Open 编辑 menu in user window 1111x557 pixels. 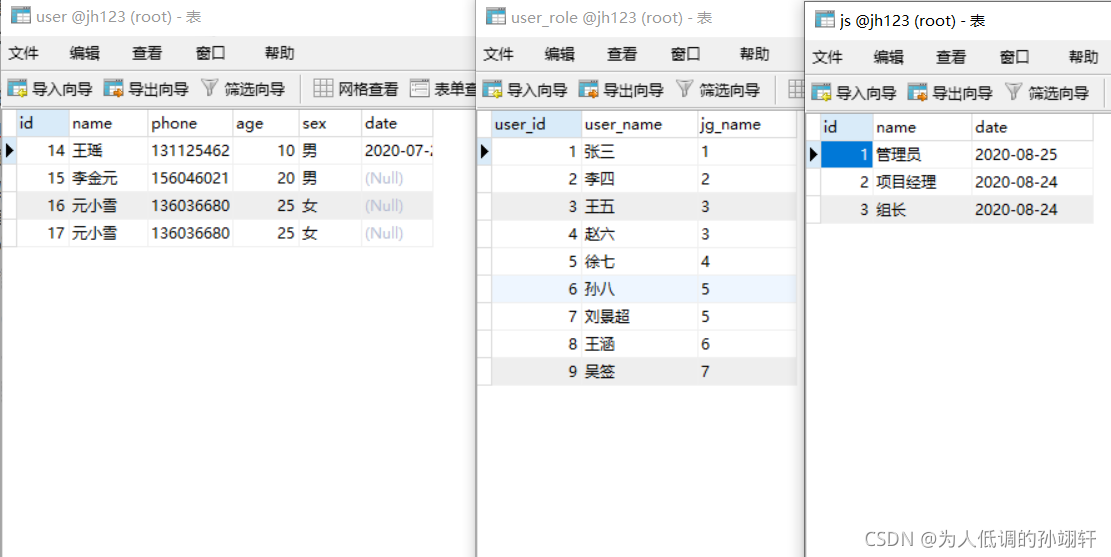[x=84, y=53]
